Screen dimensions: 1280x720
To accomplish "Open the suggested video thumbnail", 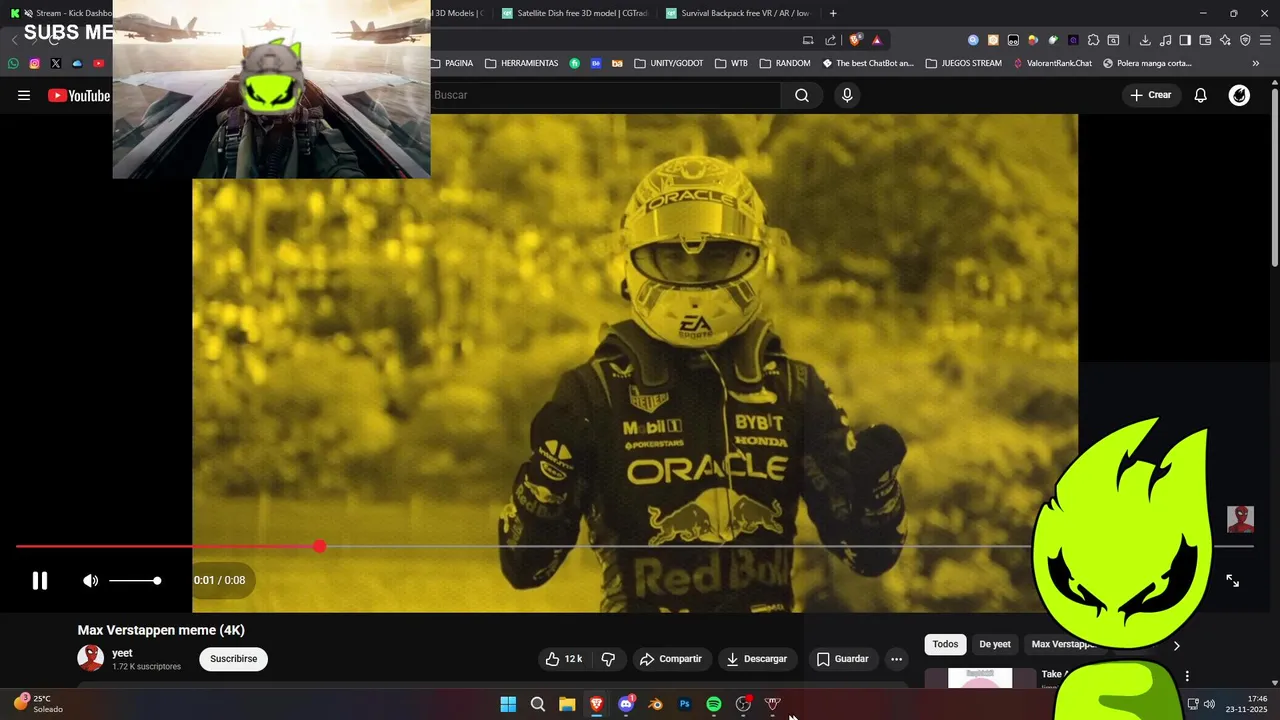I will [x=980, y=678].
